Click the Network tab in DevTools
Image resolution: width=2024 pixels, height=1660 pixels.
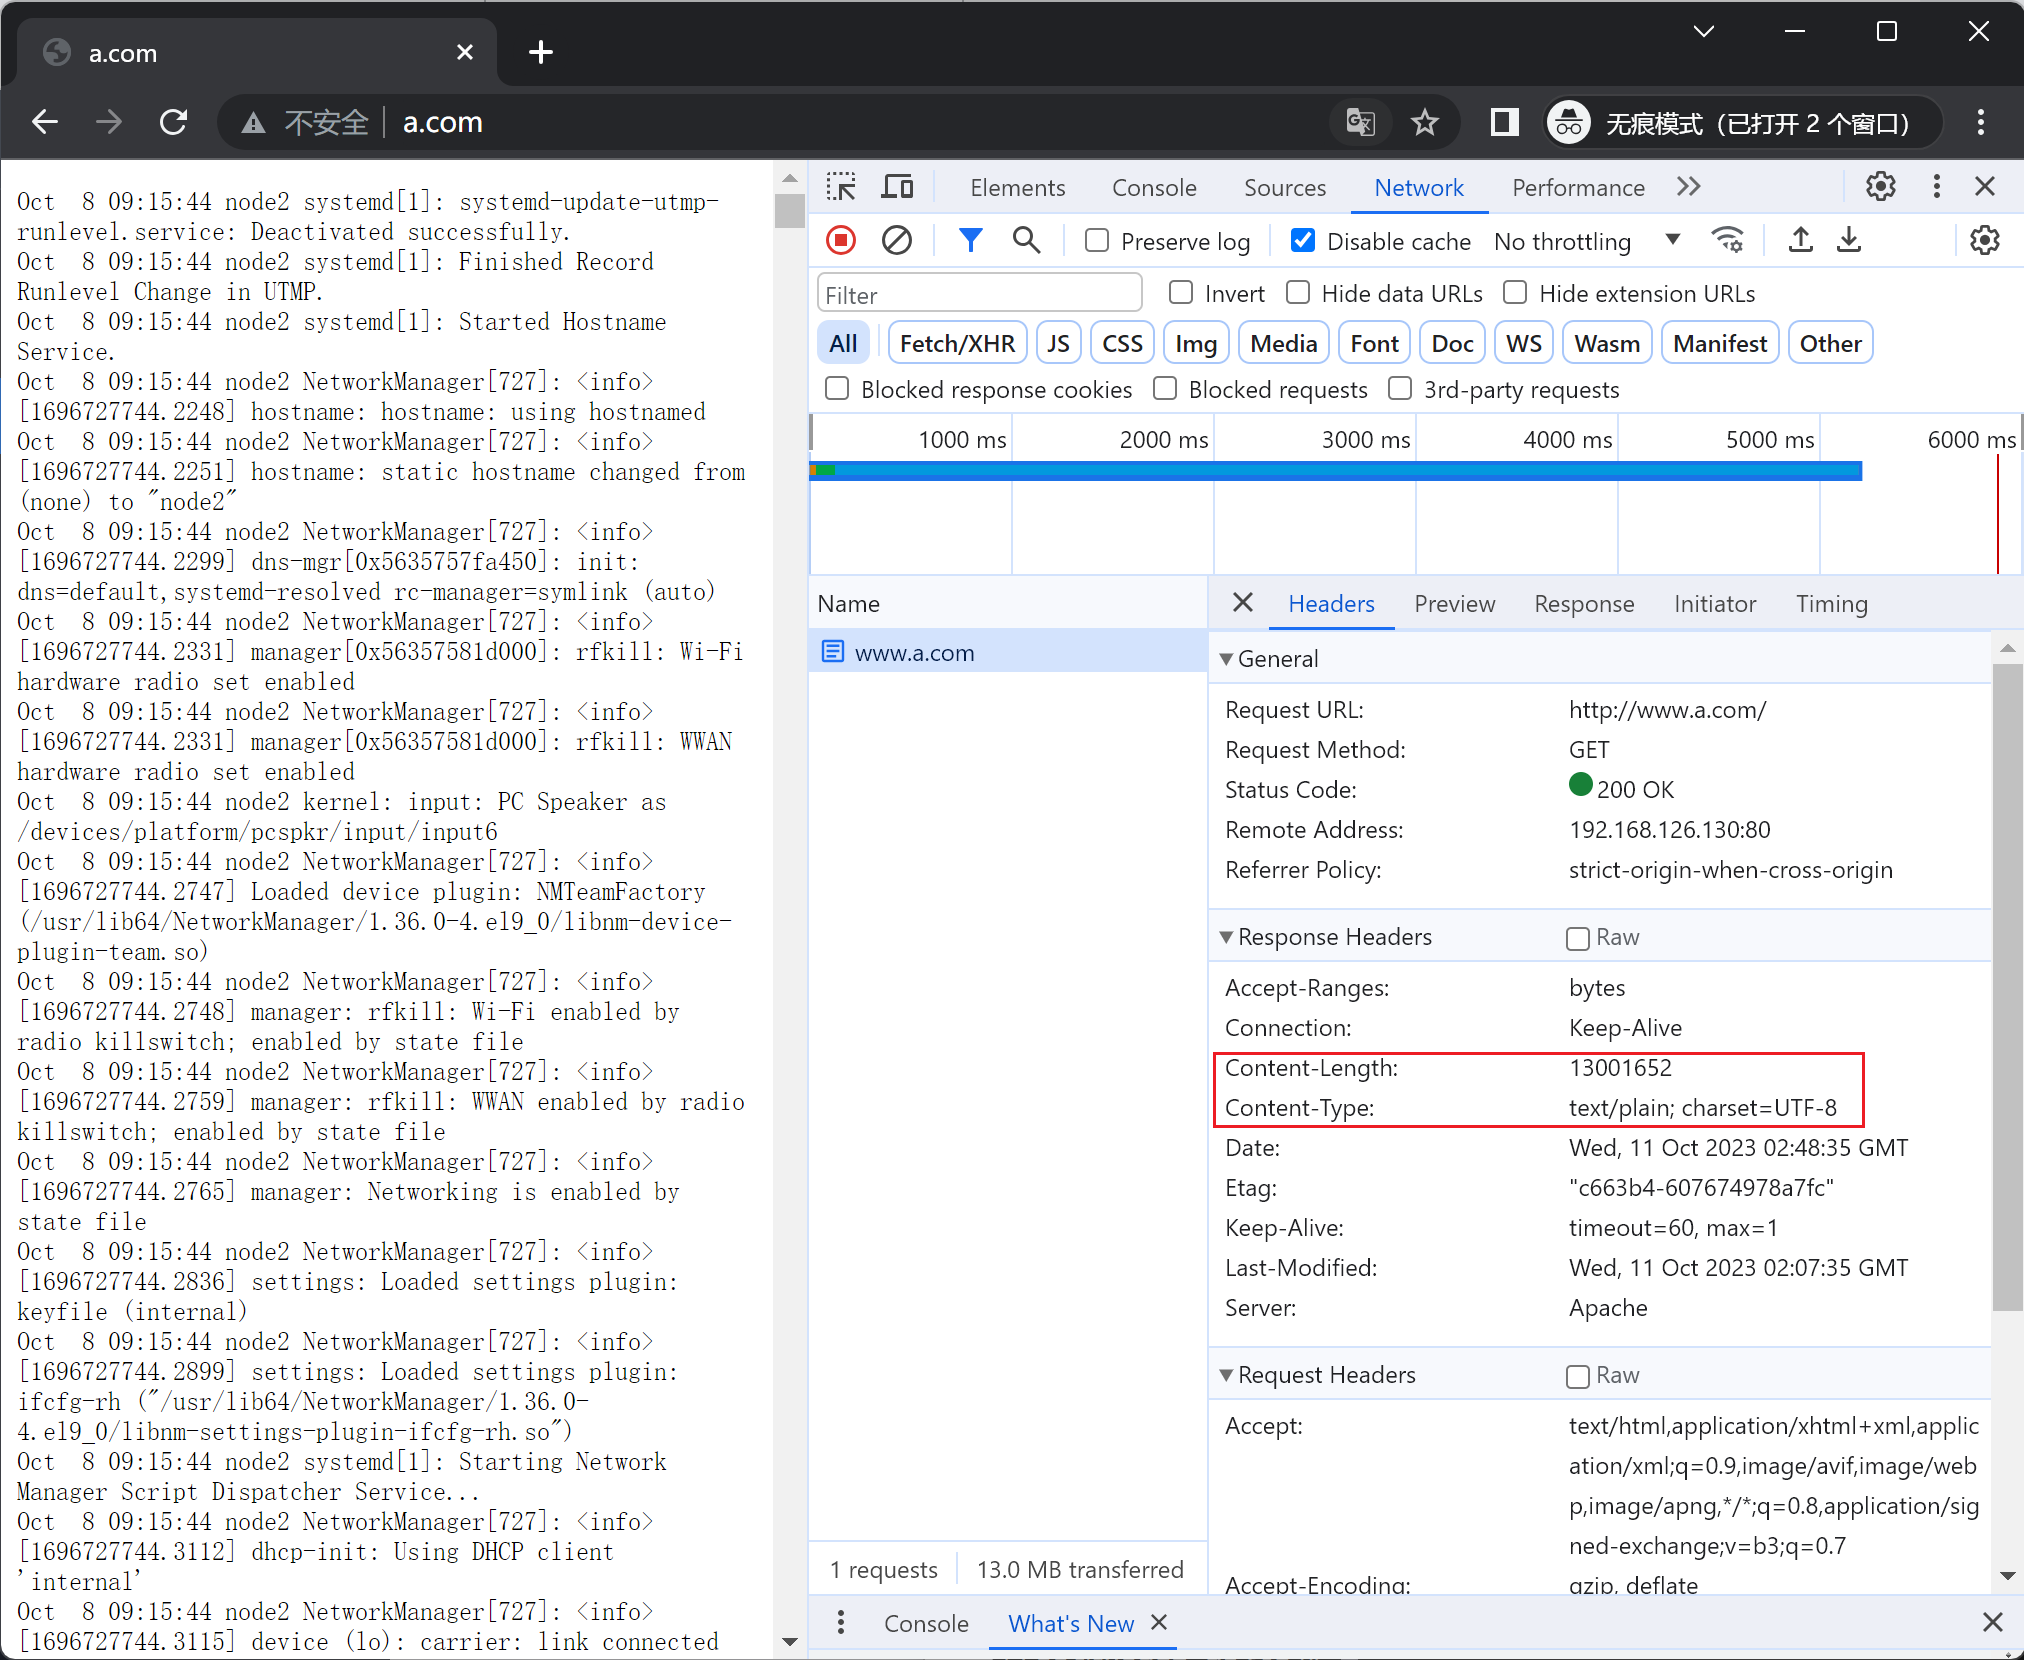click(x=1417, y=187)
